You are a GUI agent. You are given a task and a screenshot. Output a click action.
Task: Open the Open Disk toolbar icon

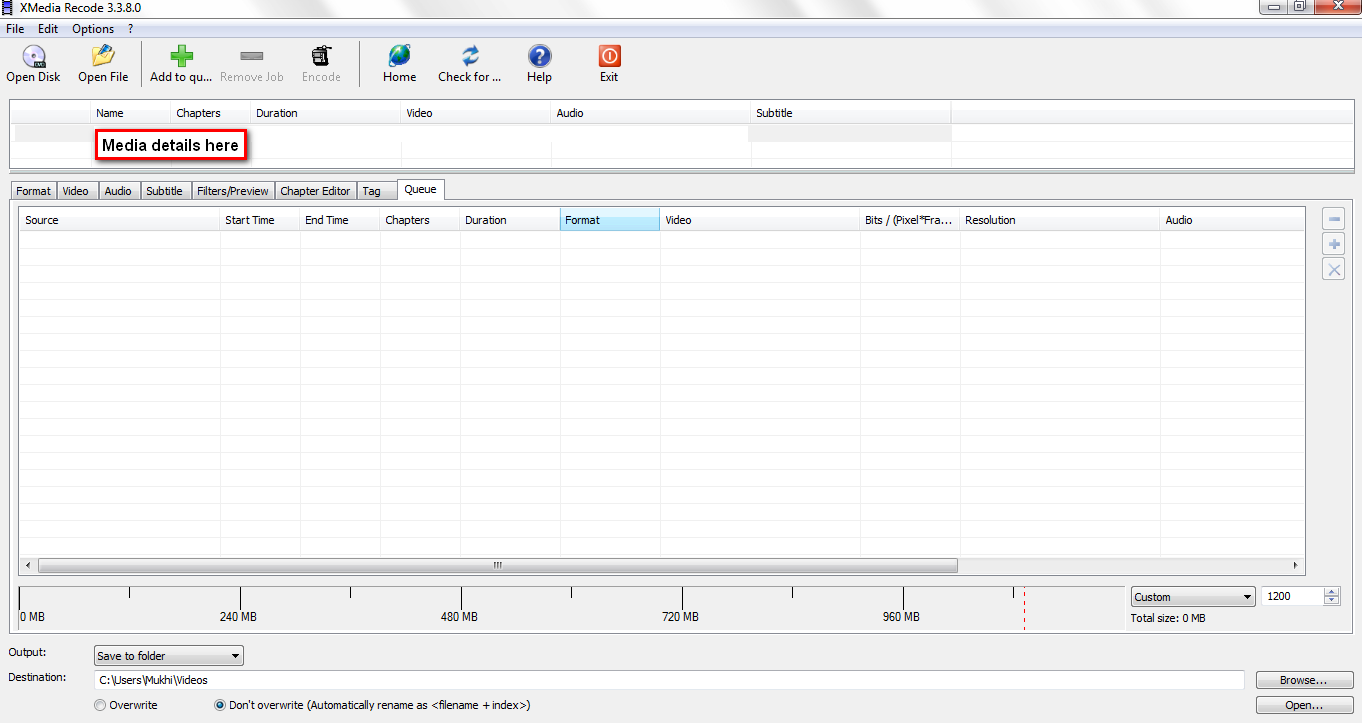point(34,56)
